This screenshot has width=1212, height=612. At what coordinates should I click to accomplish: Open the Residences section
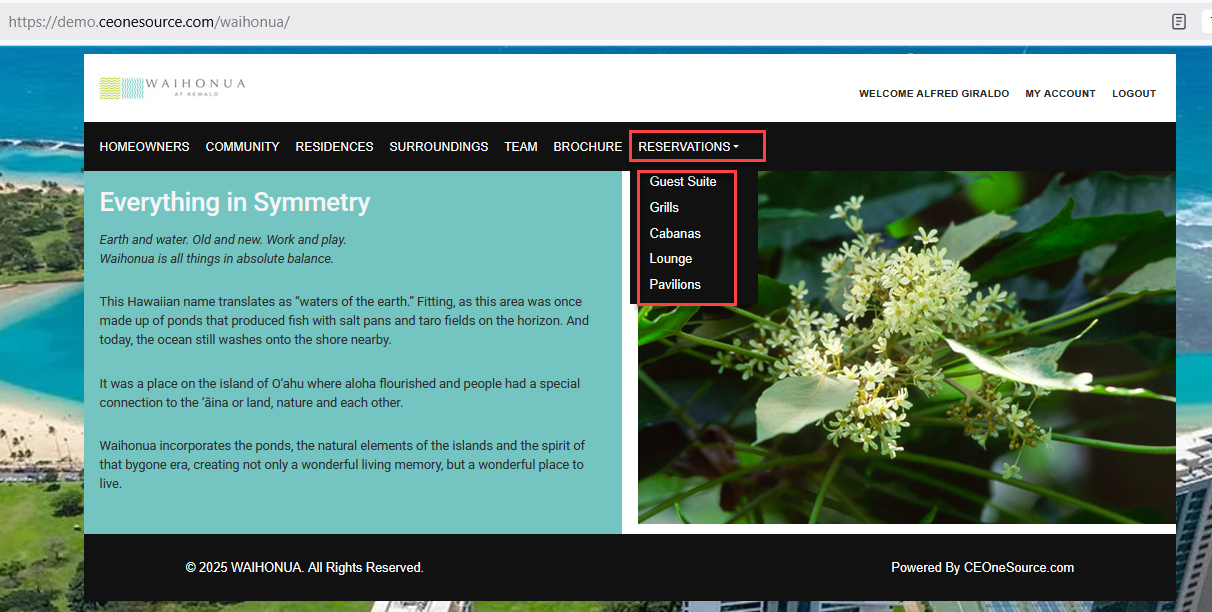pyautogui.click(x=334, y=147)
